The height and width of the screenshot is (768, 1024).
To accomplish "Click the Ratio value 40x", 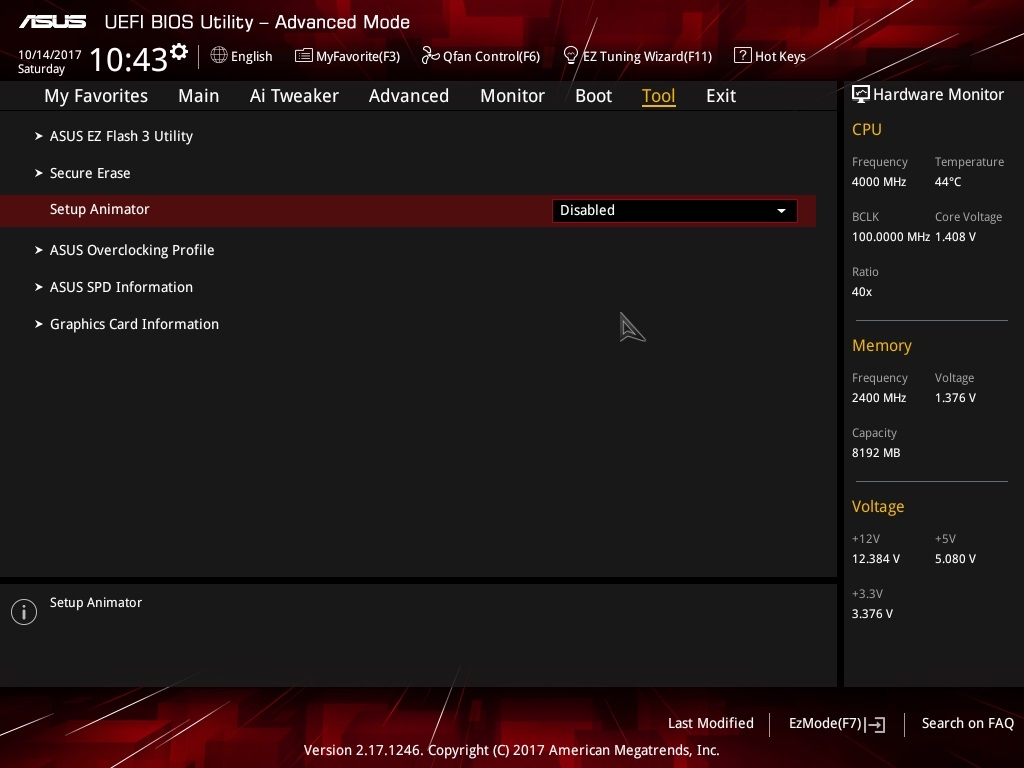I will (862, 292).
